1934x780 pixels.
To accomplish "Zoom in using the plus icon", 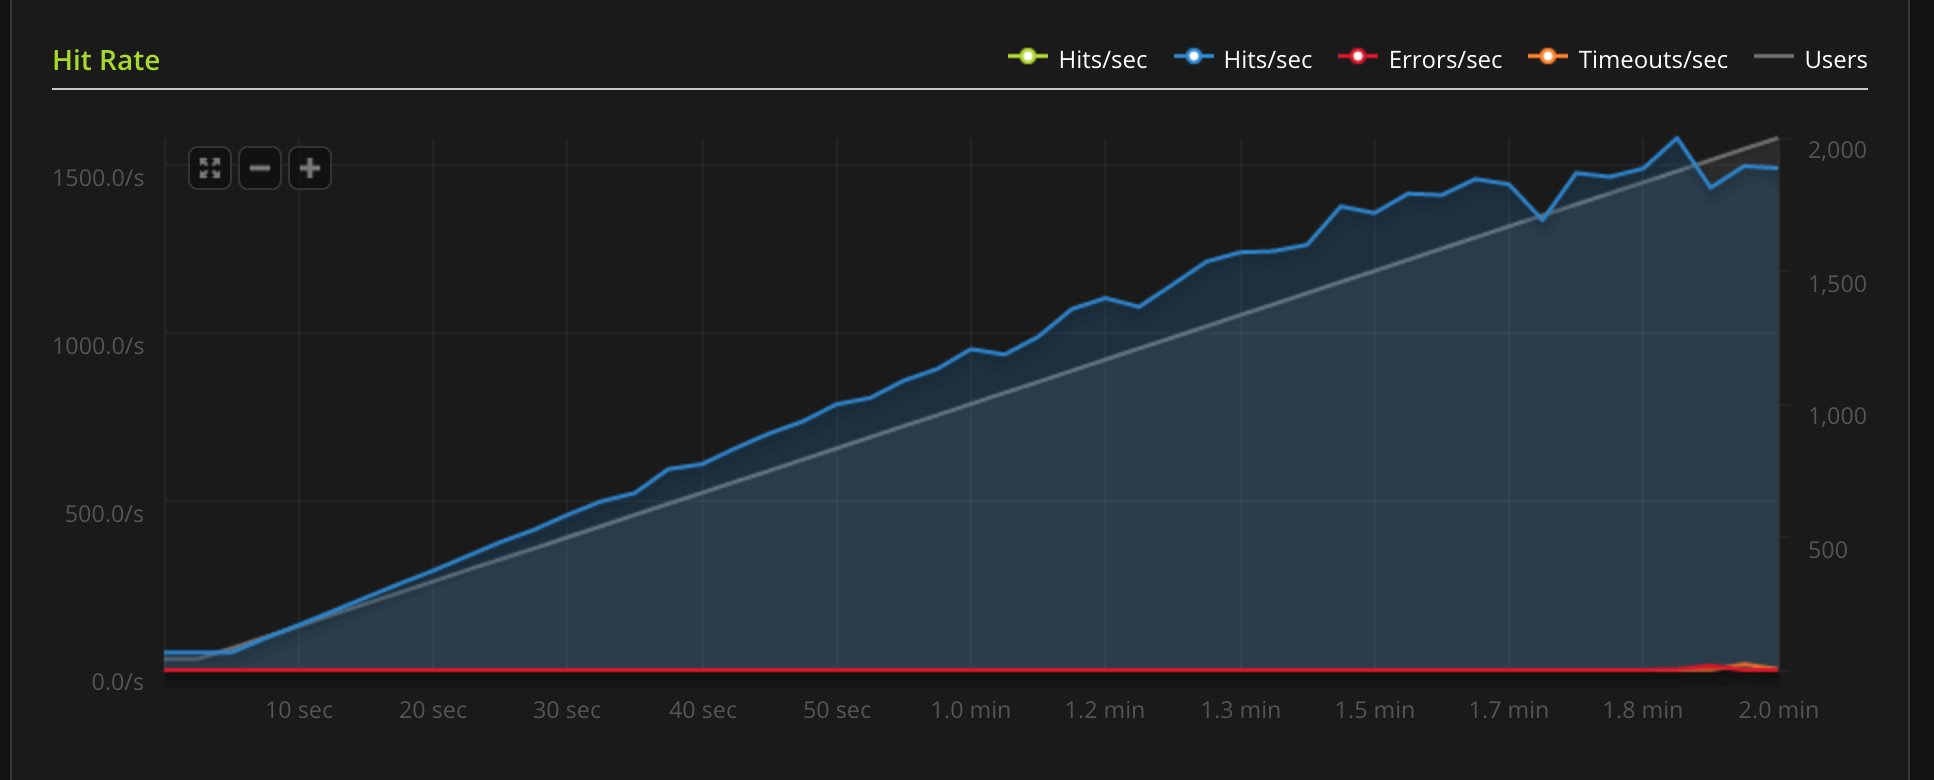I will (x=310, y=168).
